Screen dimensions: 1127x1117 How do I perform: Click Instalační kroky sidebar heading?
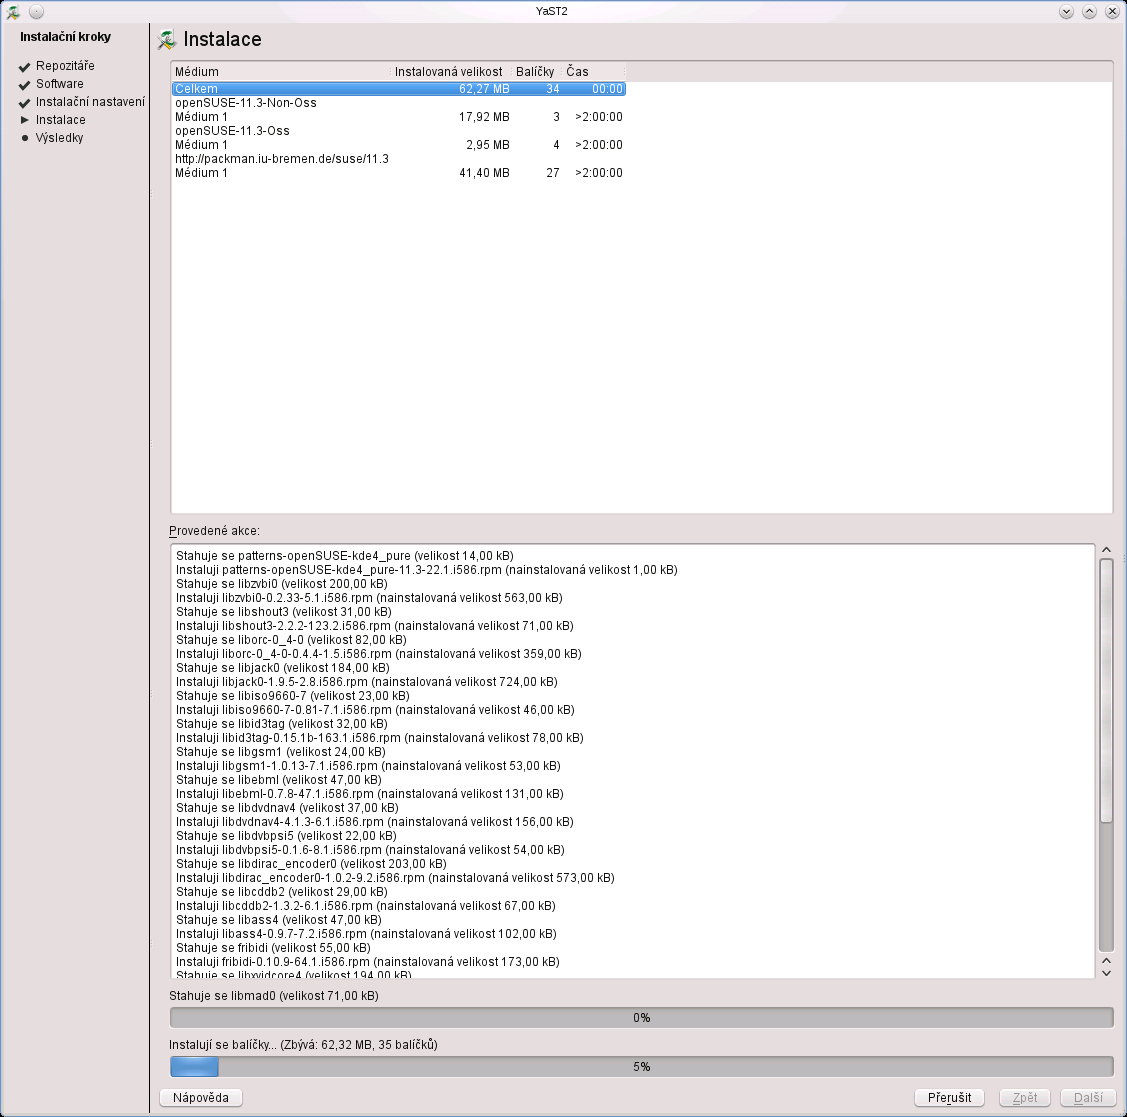click(x=65, y=37)
